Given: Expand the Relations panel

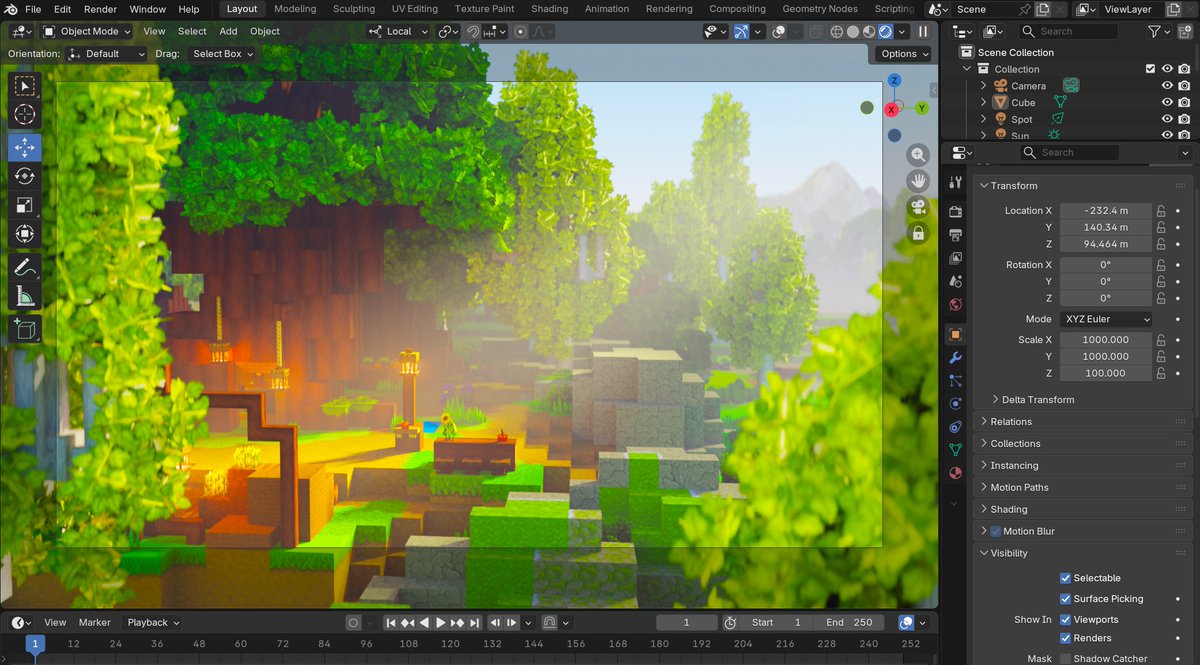Looking at the screenshot, I should 1011,422.
